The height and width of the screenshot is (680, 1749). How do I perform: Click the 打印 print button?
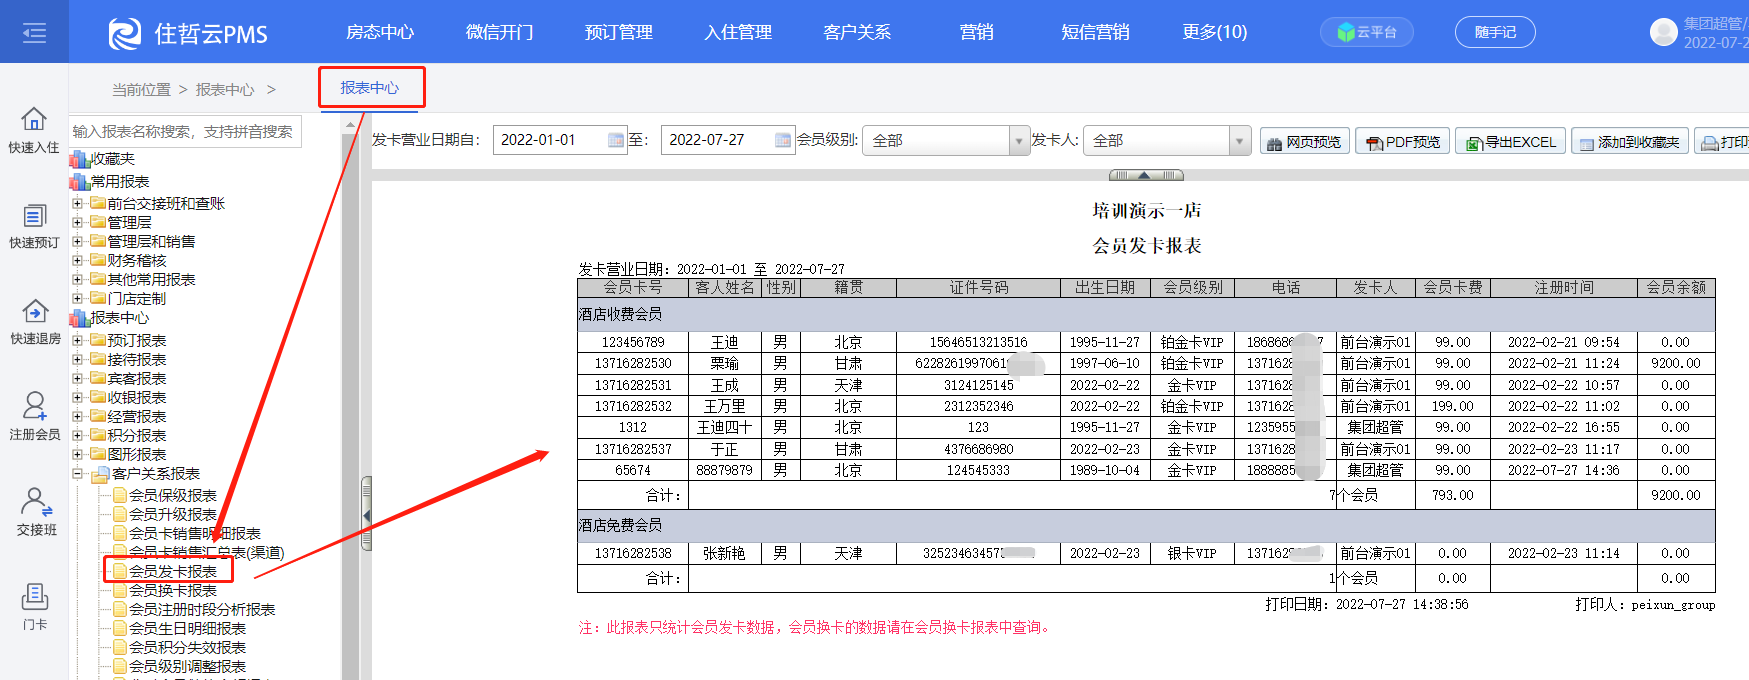coord(1723,142)
